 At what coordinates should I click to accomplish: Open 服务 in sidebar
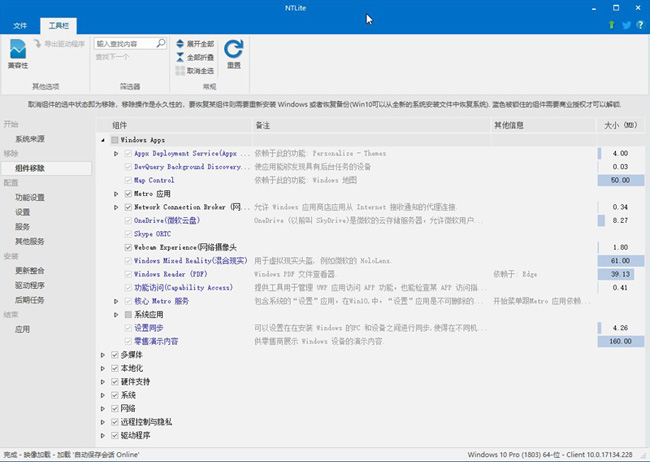pyautogui.click(x=22, y=226)
